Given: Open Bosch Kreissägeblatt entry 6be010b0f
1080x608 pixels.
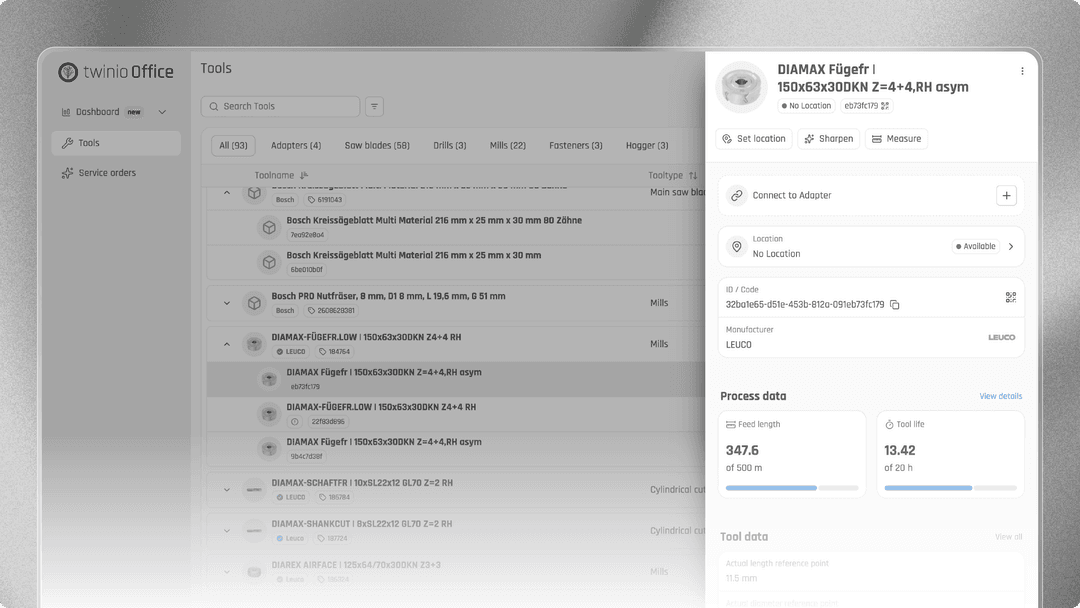Looking at the screenshot, I should pos(455,262).
